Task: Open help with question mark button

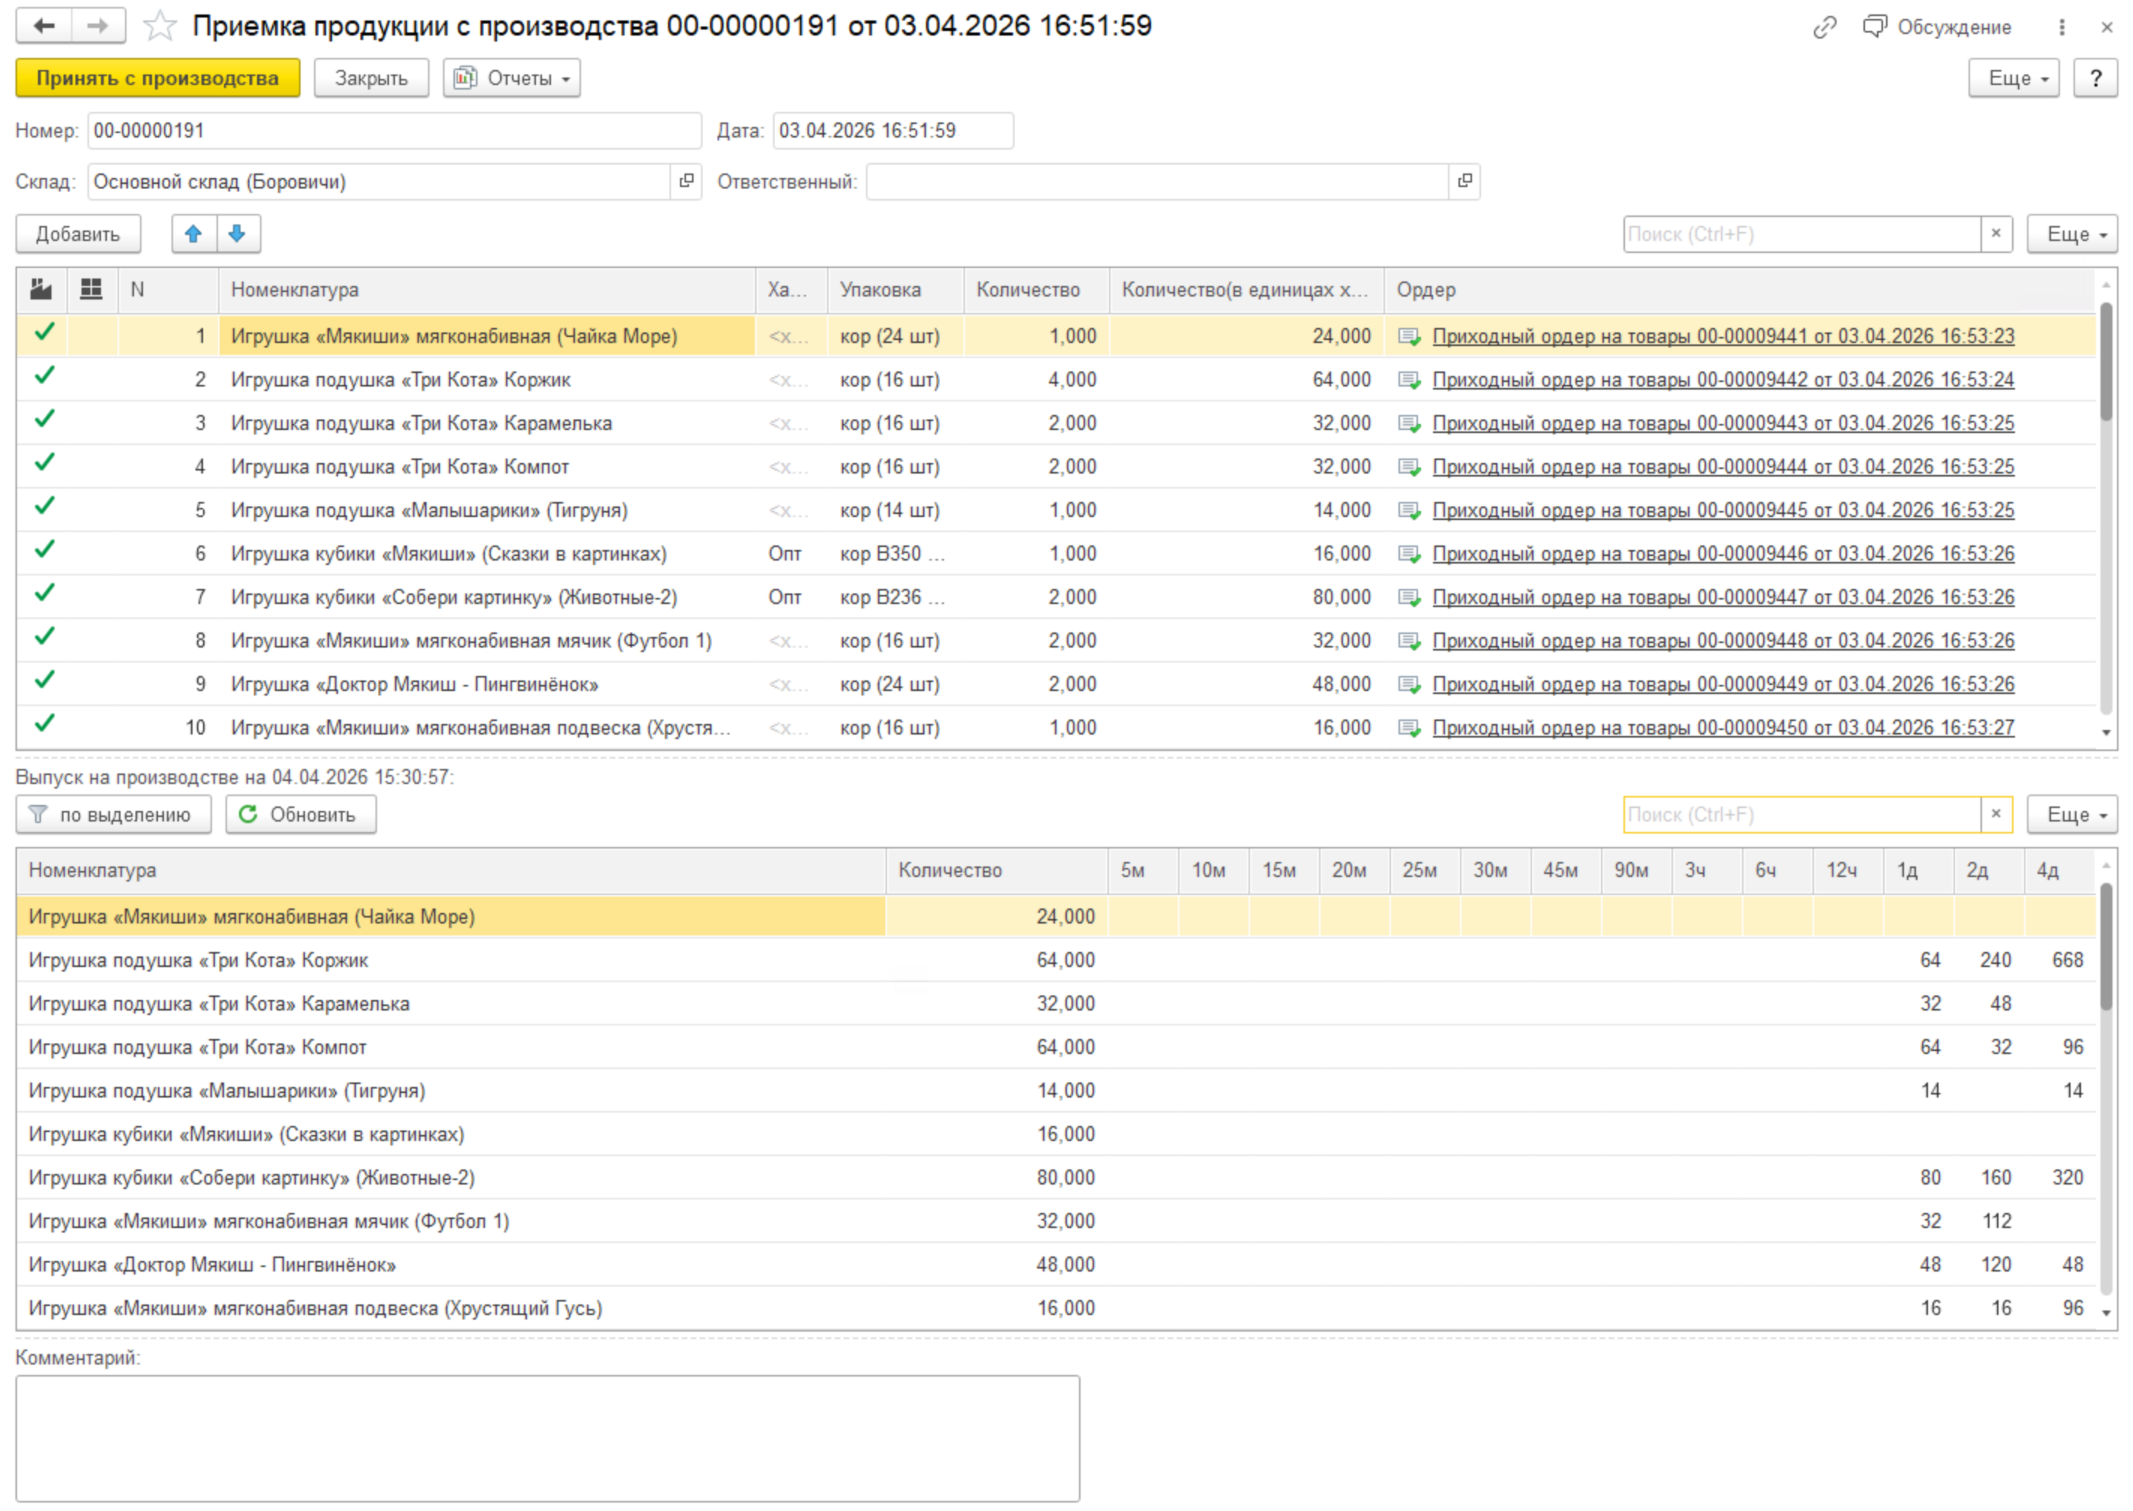Action: click(2095, 78)
